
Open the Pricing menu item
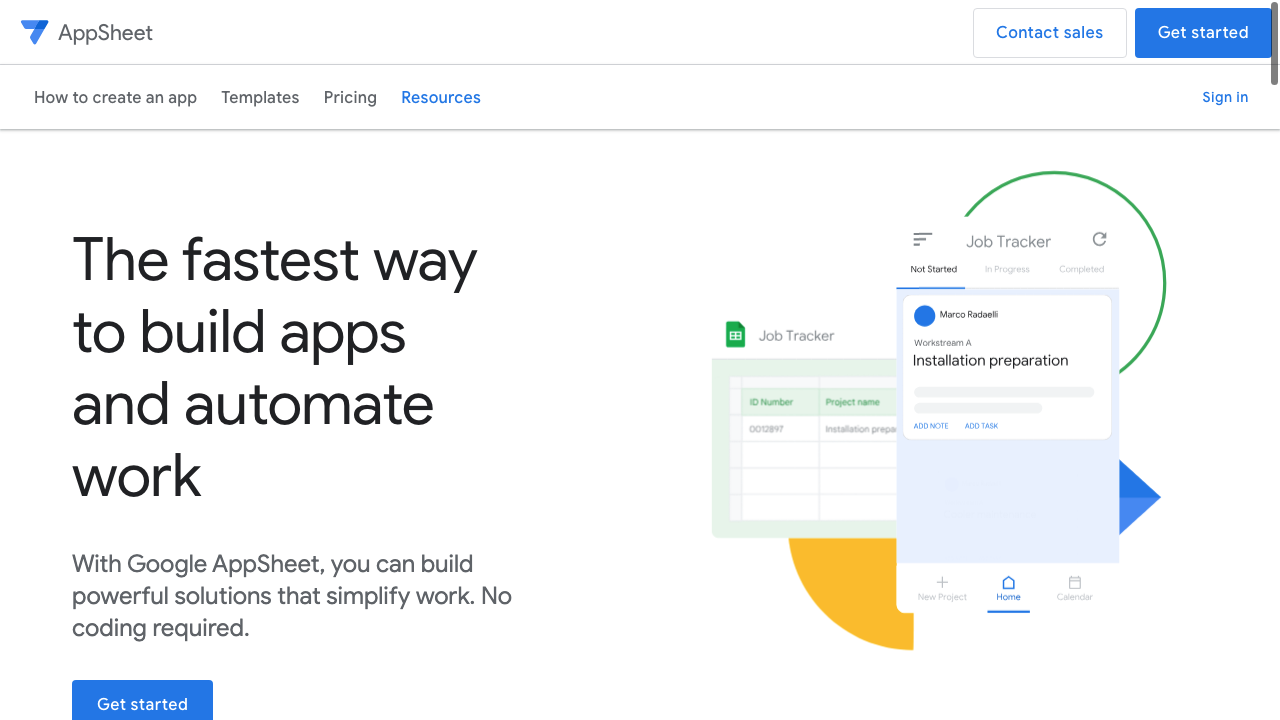(349, 97)
